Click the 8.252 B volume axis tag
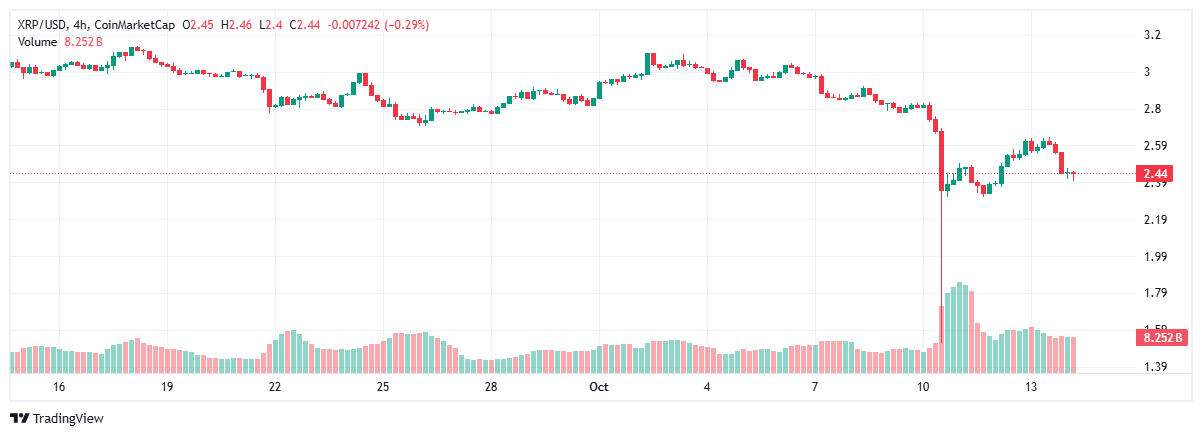Screen dimensions: 1202x436 [x=1162, y=338]
